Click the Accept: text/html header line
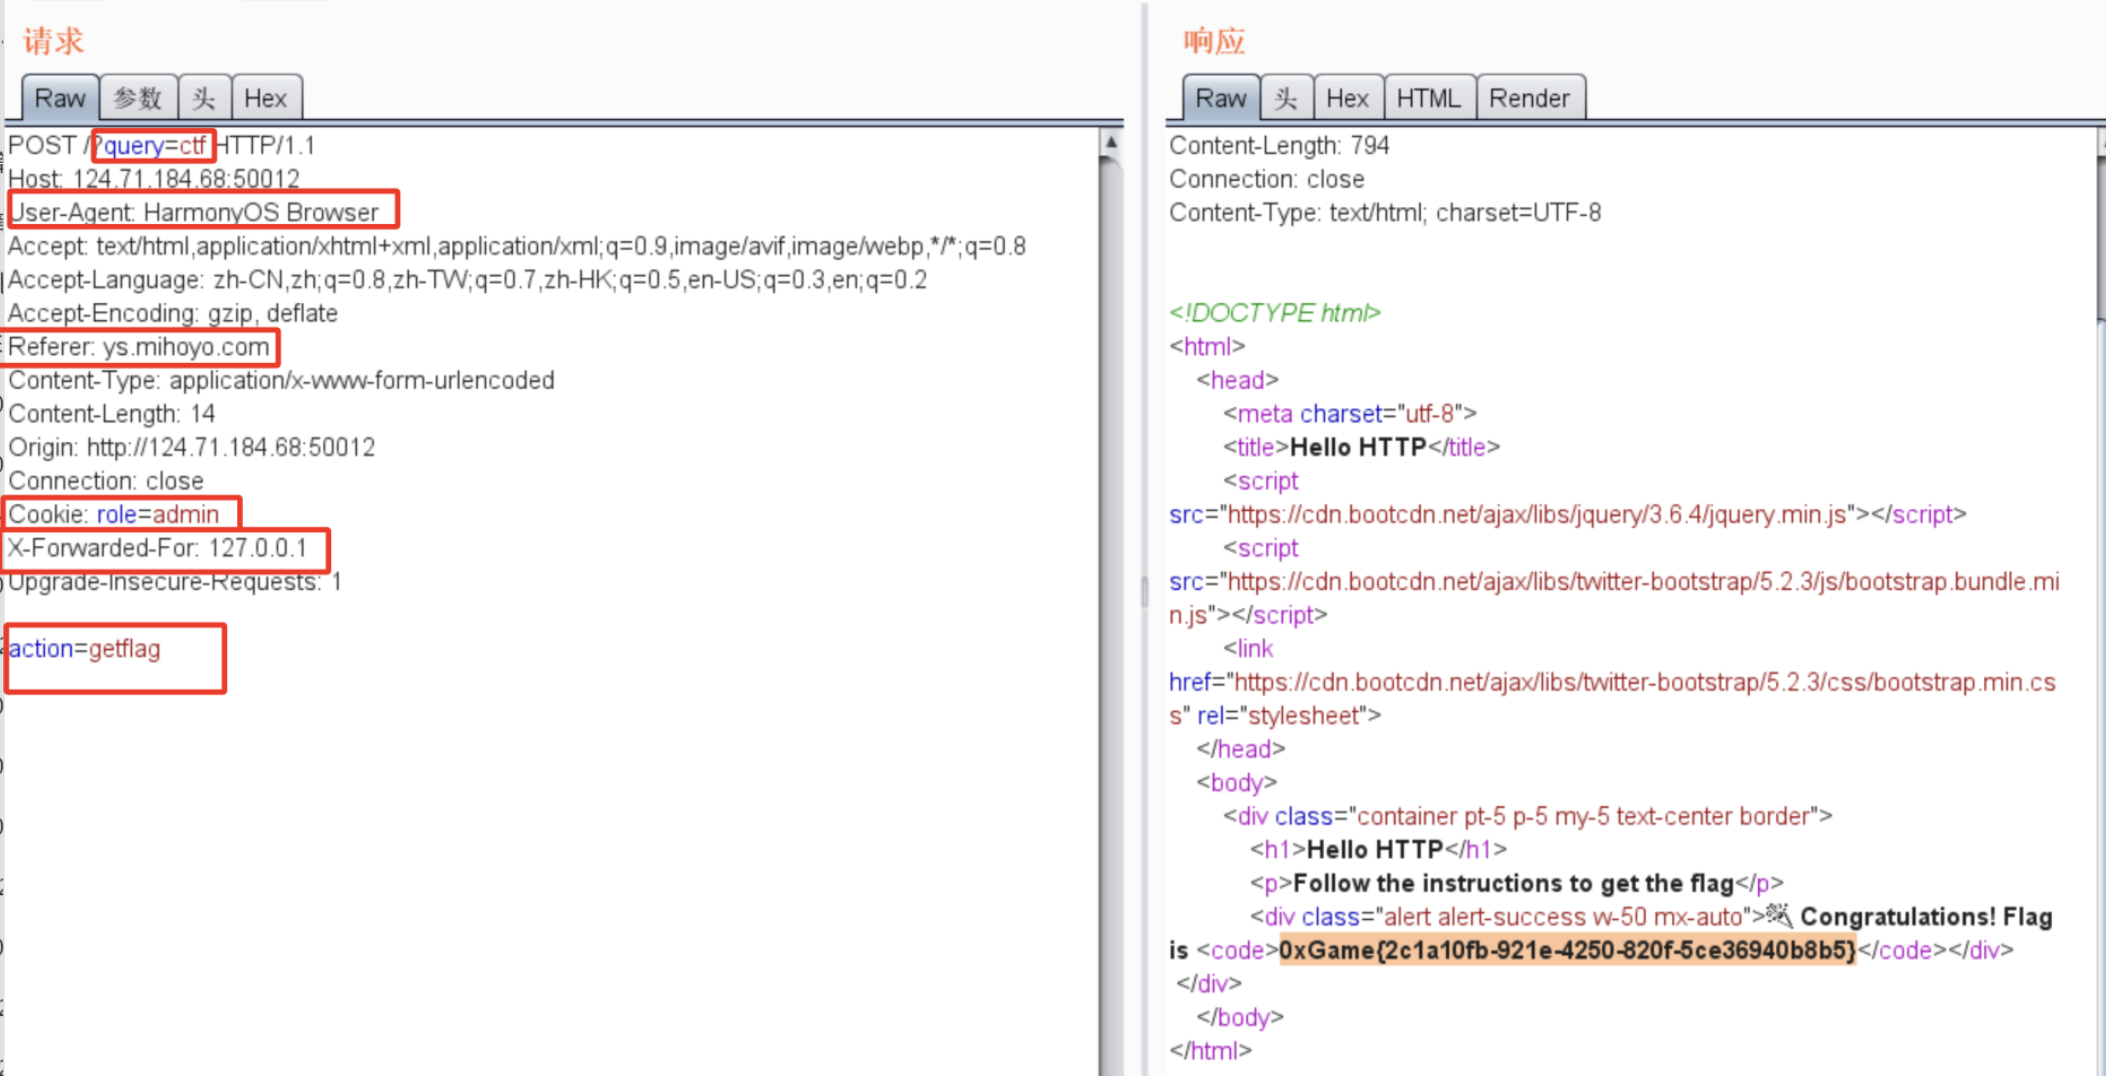The image size is (2106, 1076). coord(517,246)
